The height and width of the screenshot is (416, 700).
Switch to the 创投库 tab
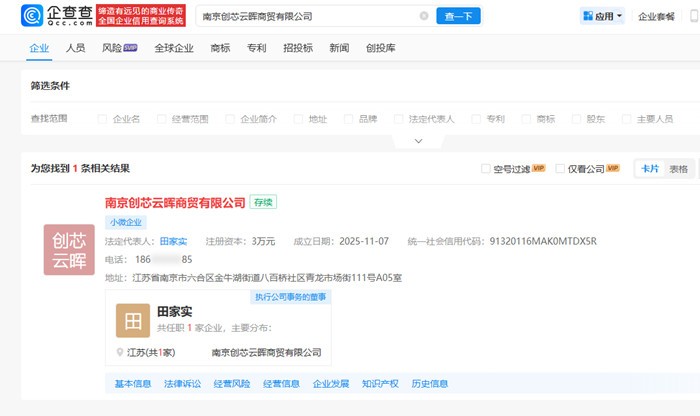pos(381,48)
